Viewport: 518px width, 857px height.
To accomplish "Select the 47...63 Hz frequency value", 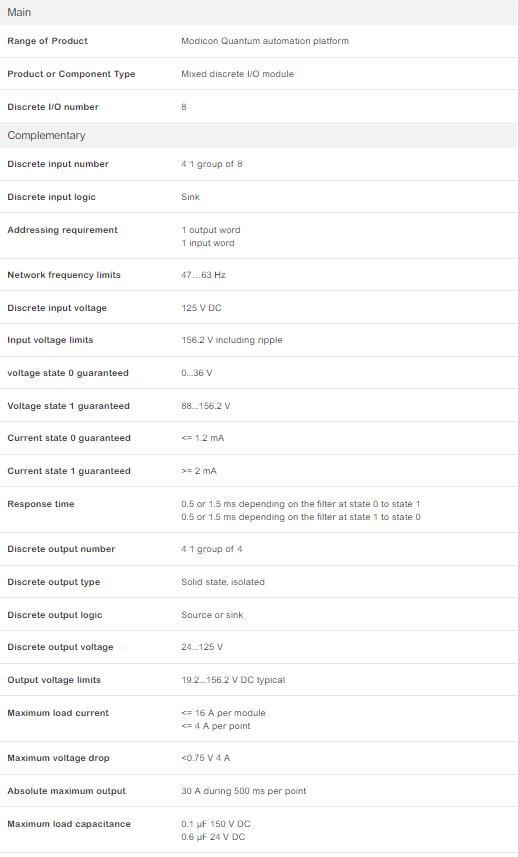I will click(x=203, y=275).
